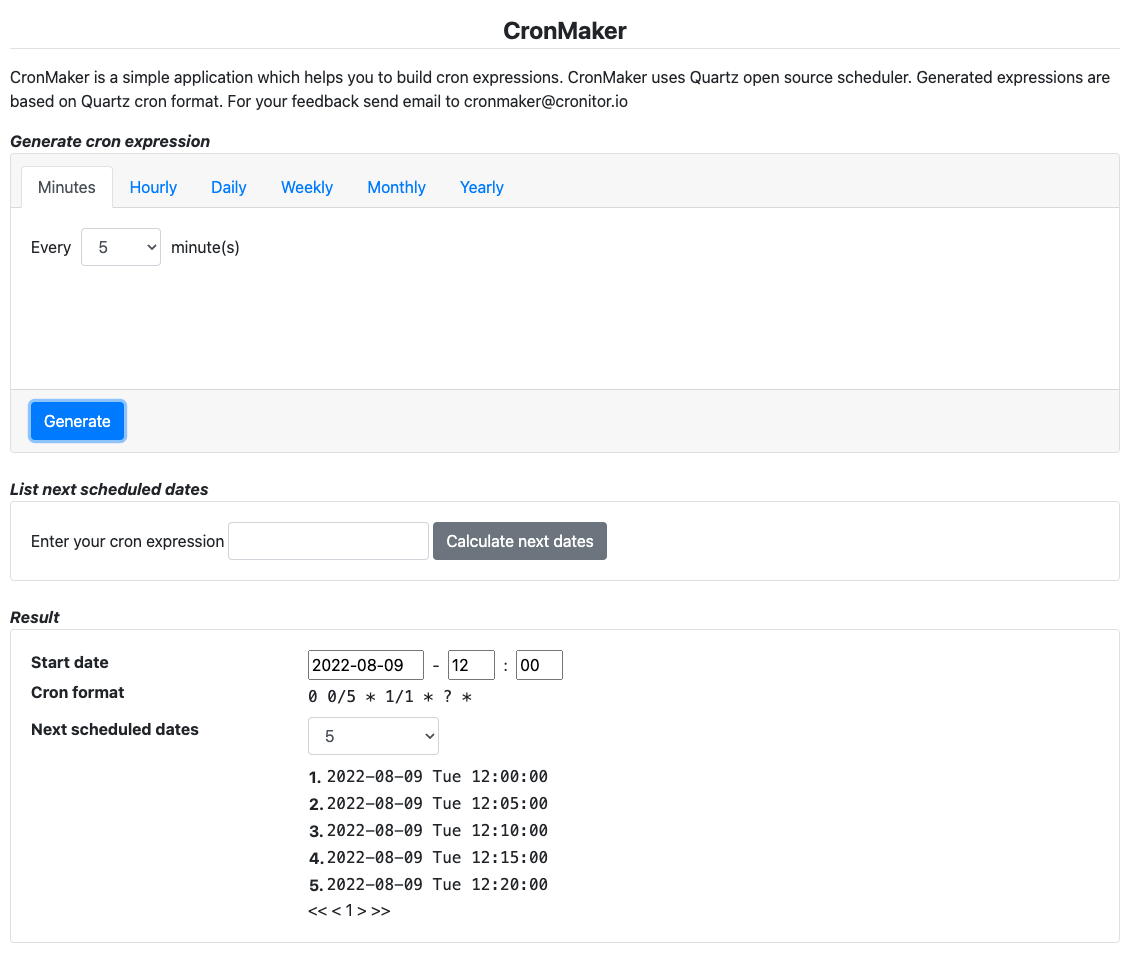Go to the Weekly tab
The image size is (1132, 960).
pos(307,187)
